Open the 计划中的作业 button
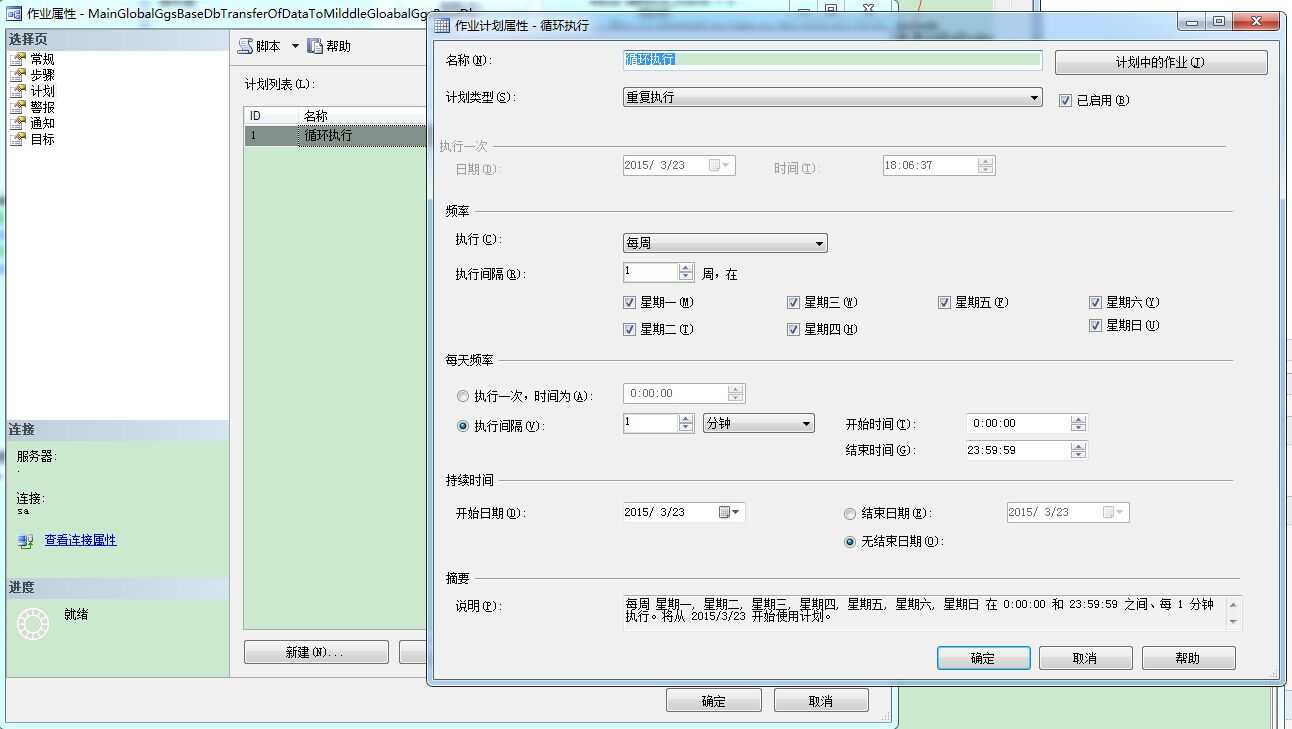 pos(1161,62)
